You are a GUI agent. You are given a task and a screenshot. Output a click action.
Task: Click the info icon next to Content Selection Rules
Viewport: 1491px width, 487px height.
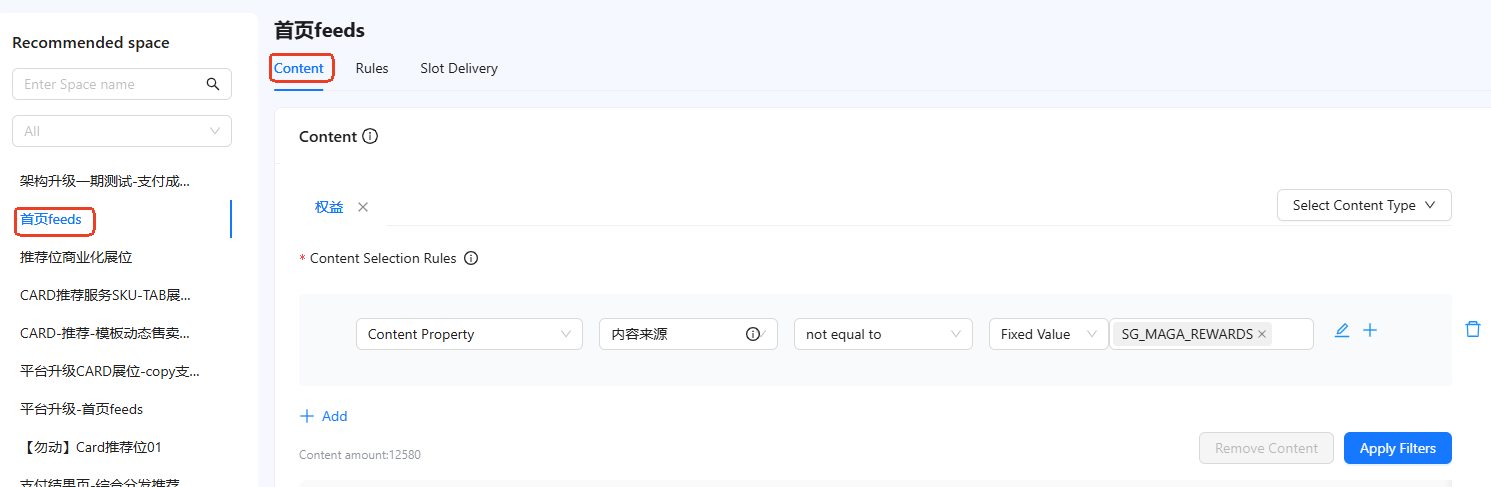[471, 258]
